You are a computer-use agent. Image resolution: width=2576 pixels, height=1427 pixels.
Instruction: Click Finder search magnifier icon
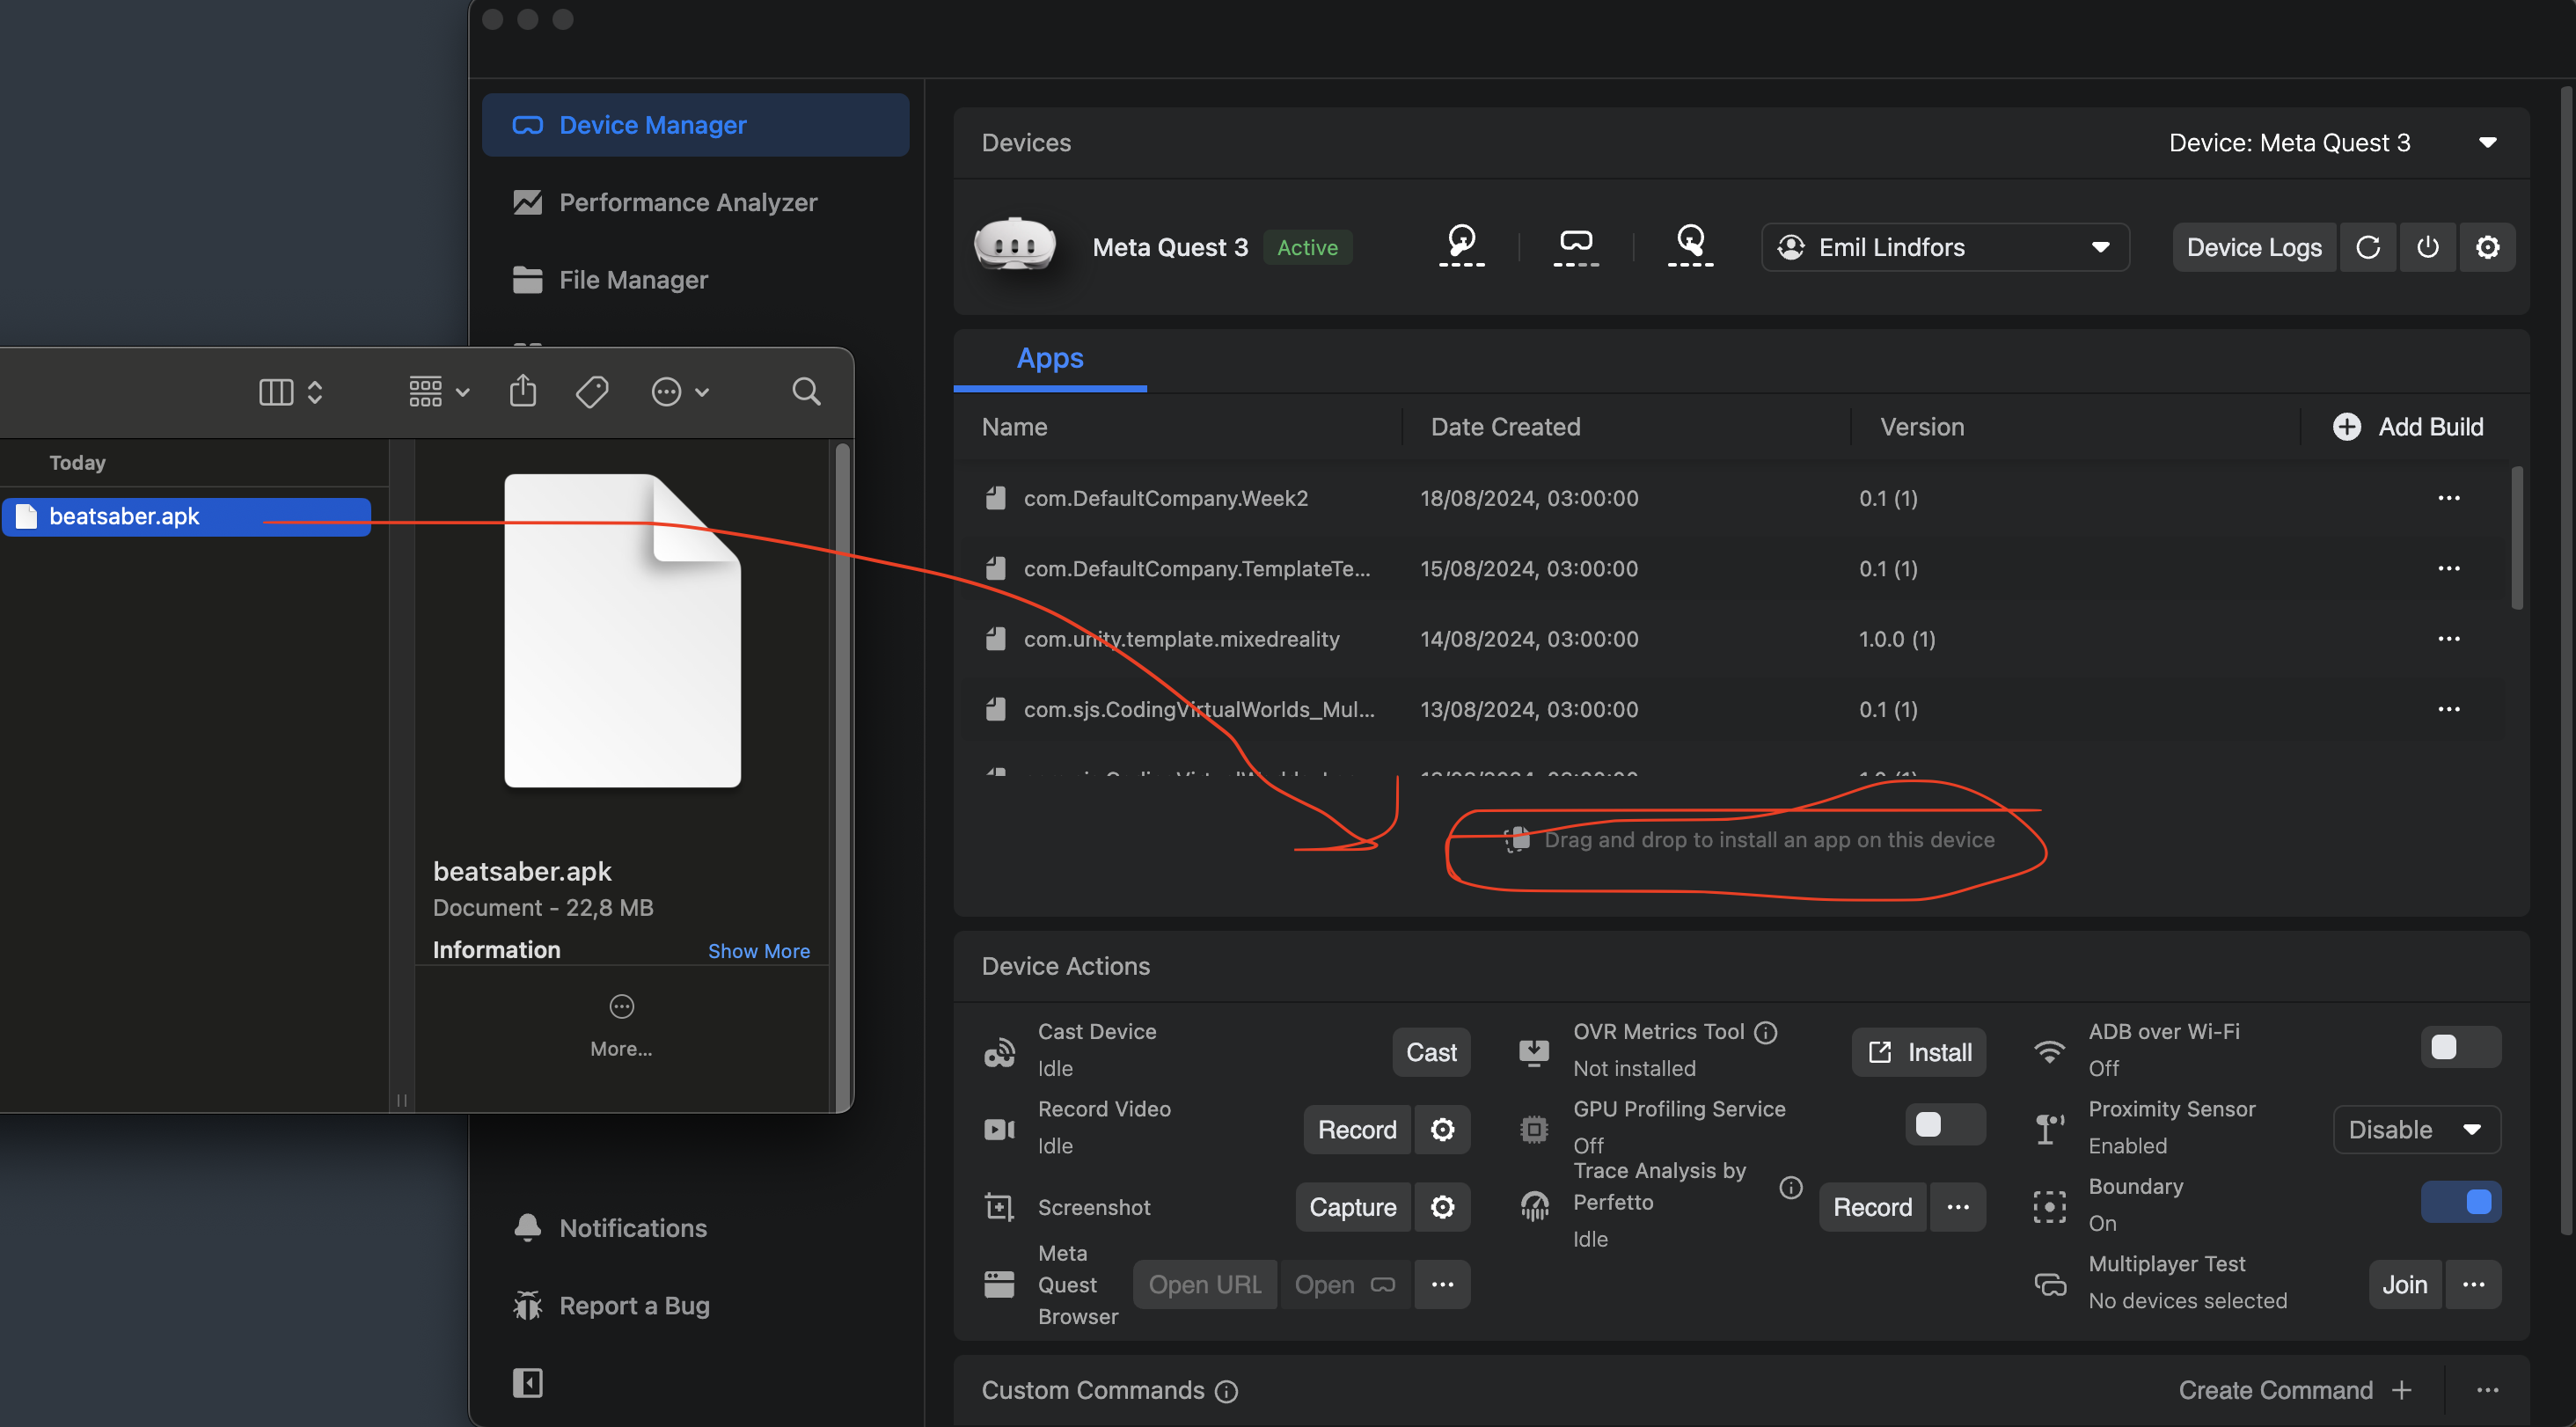tap(806, 391)
